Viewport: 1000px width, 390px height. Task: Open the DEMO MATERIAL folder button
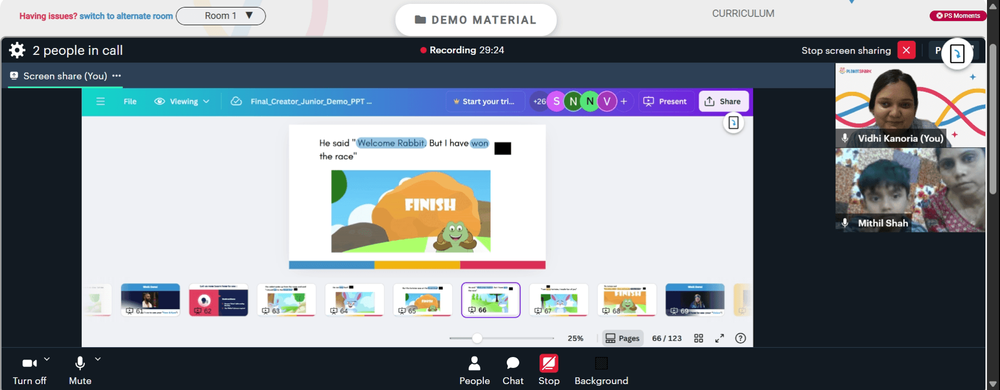tap(476, 20)
